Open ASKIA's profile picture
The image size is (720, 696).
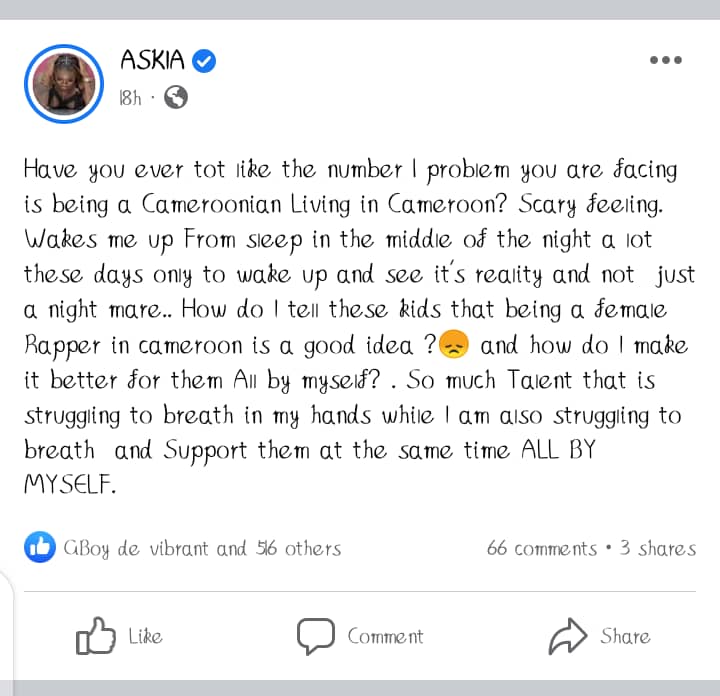click(x=64, y=84)
